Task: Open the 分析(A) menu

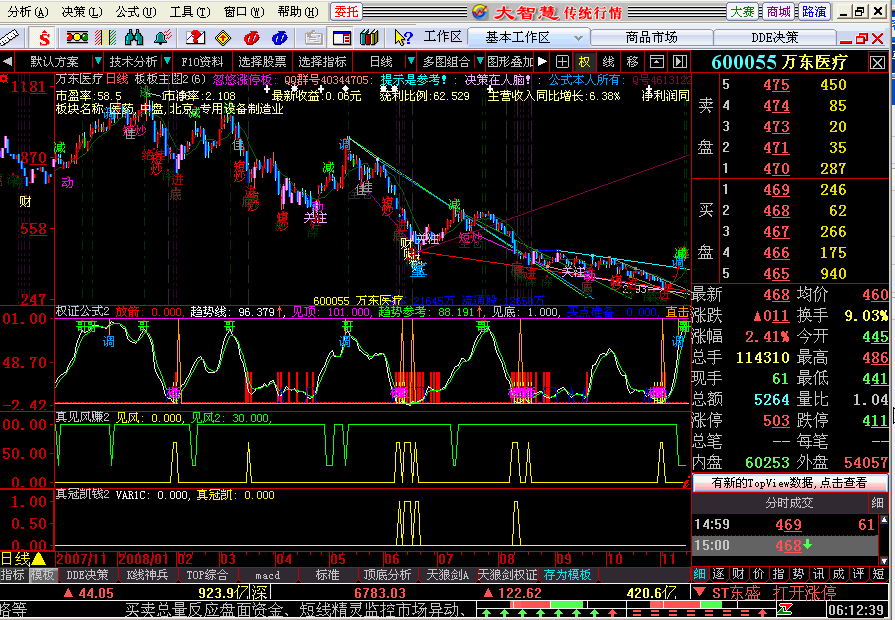Action: (28, 11)
